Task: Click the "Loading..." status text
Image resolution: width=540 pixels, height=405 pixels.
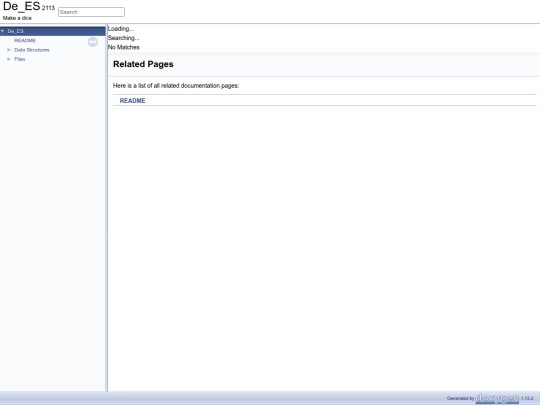Action: (x=121, y=29)
